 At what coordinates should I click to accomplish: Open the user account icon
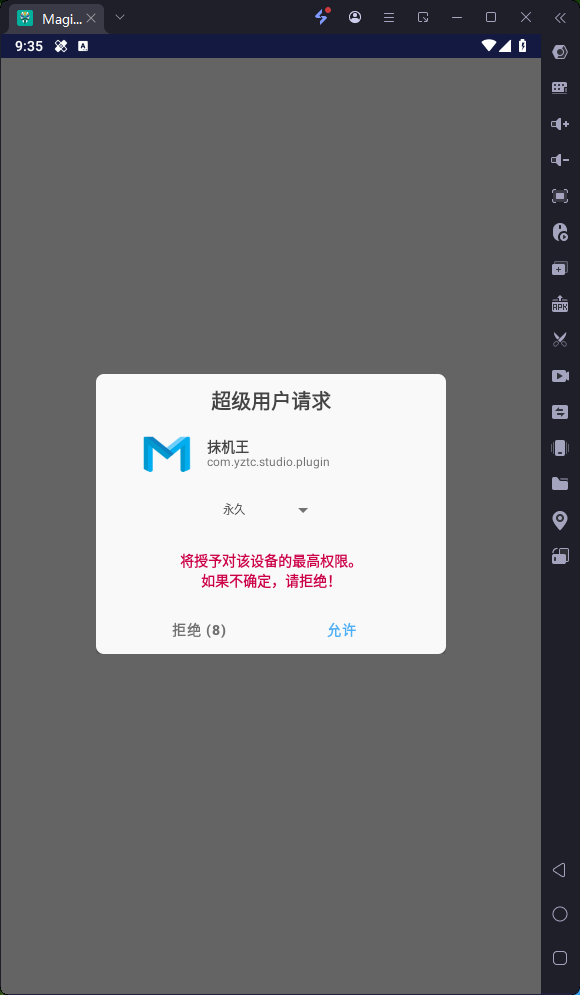[x=355, y=17]
